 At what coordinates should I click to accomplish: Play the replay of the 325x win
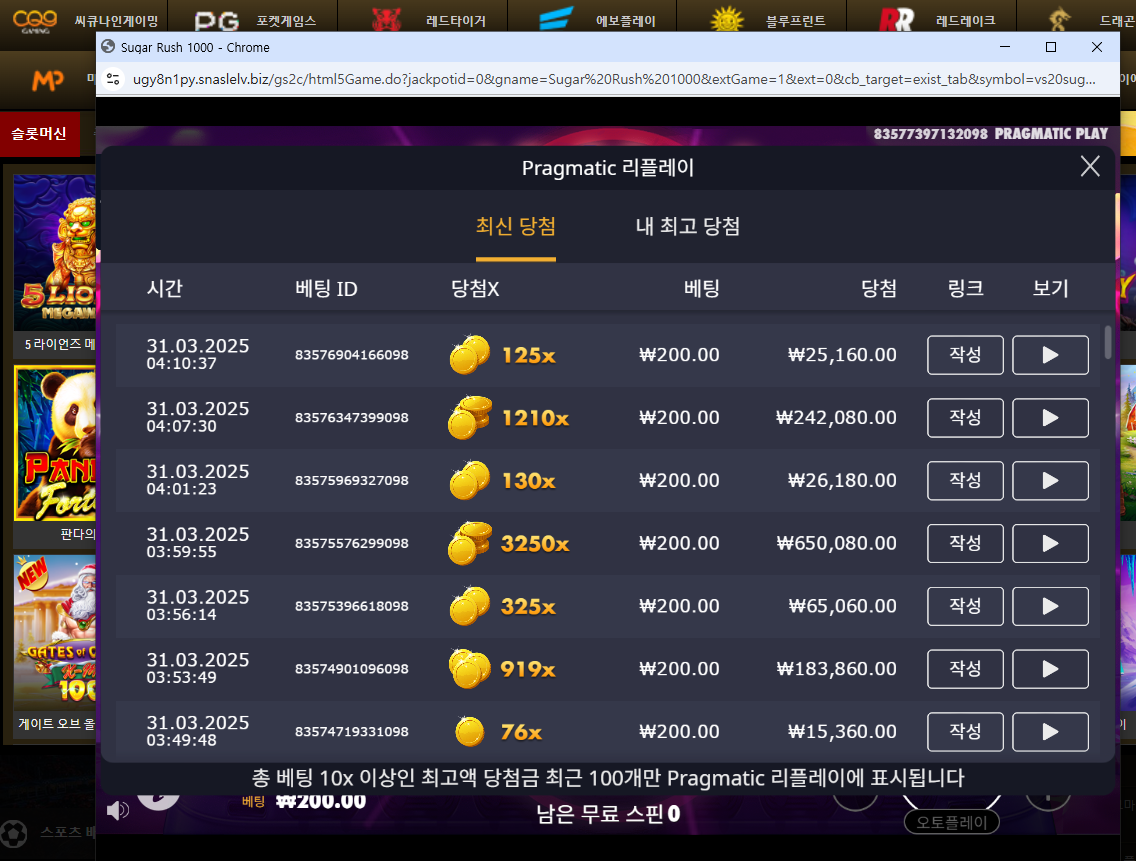[1050, 607]
